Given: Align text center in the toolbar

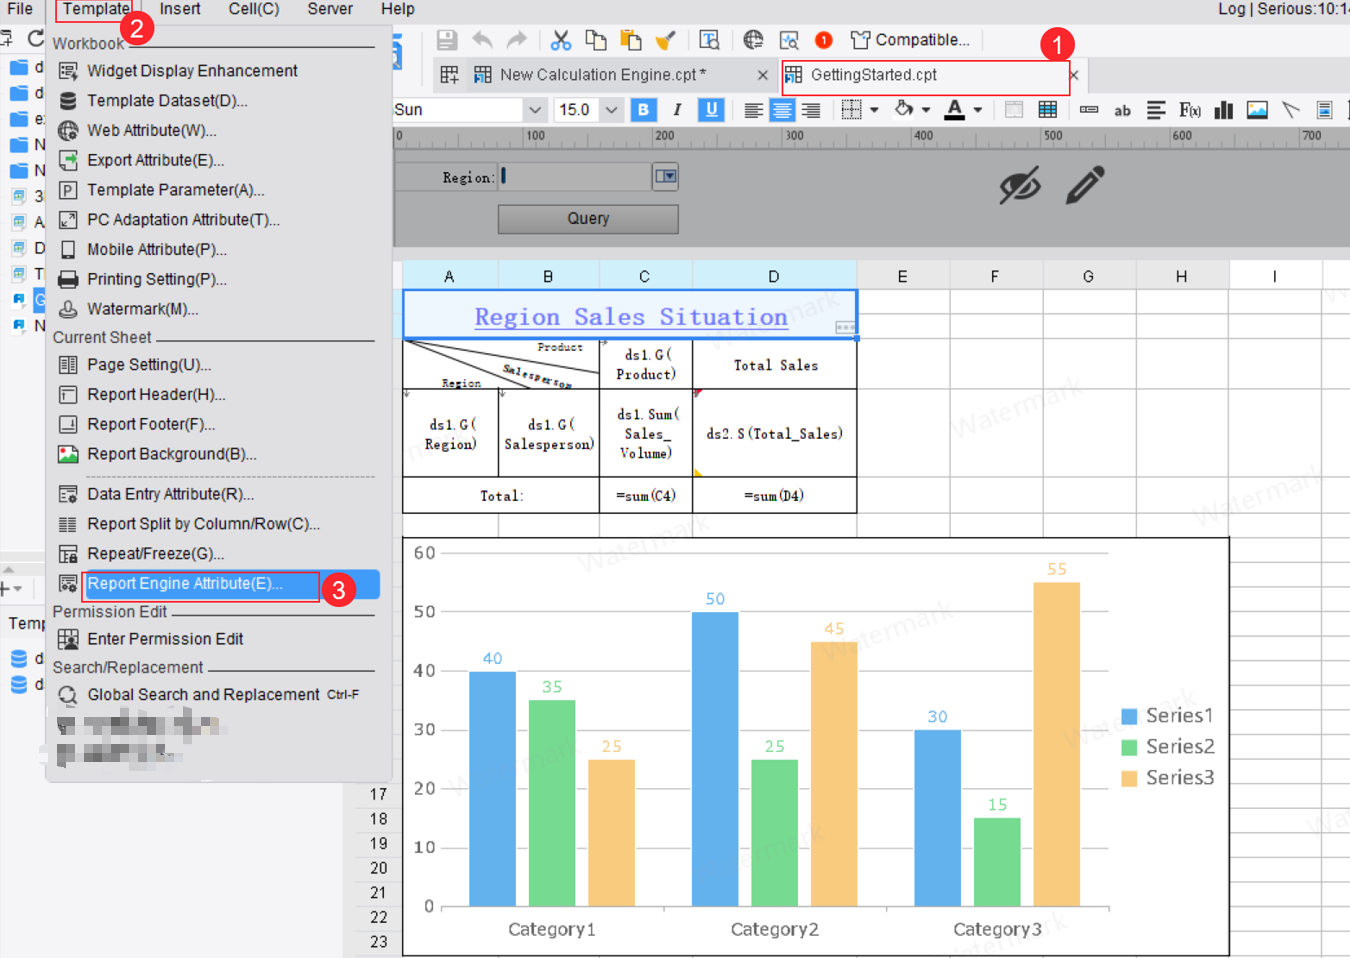Looking at the screenshot, I should click(782, 110).
